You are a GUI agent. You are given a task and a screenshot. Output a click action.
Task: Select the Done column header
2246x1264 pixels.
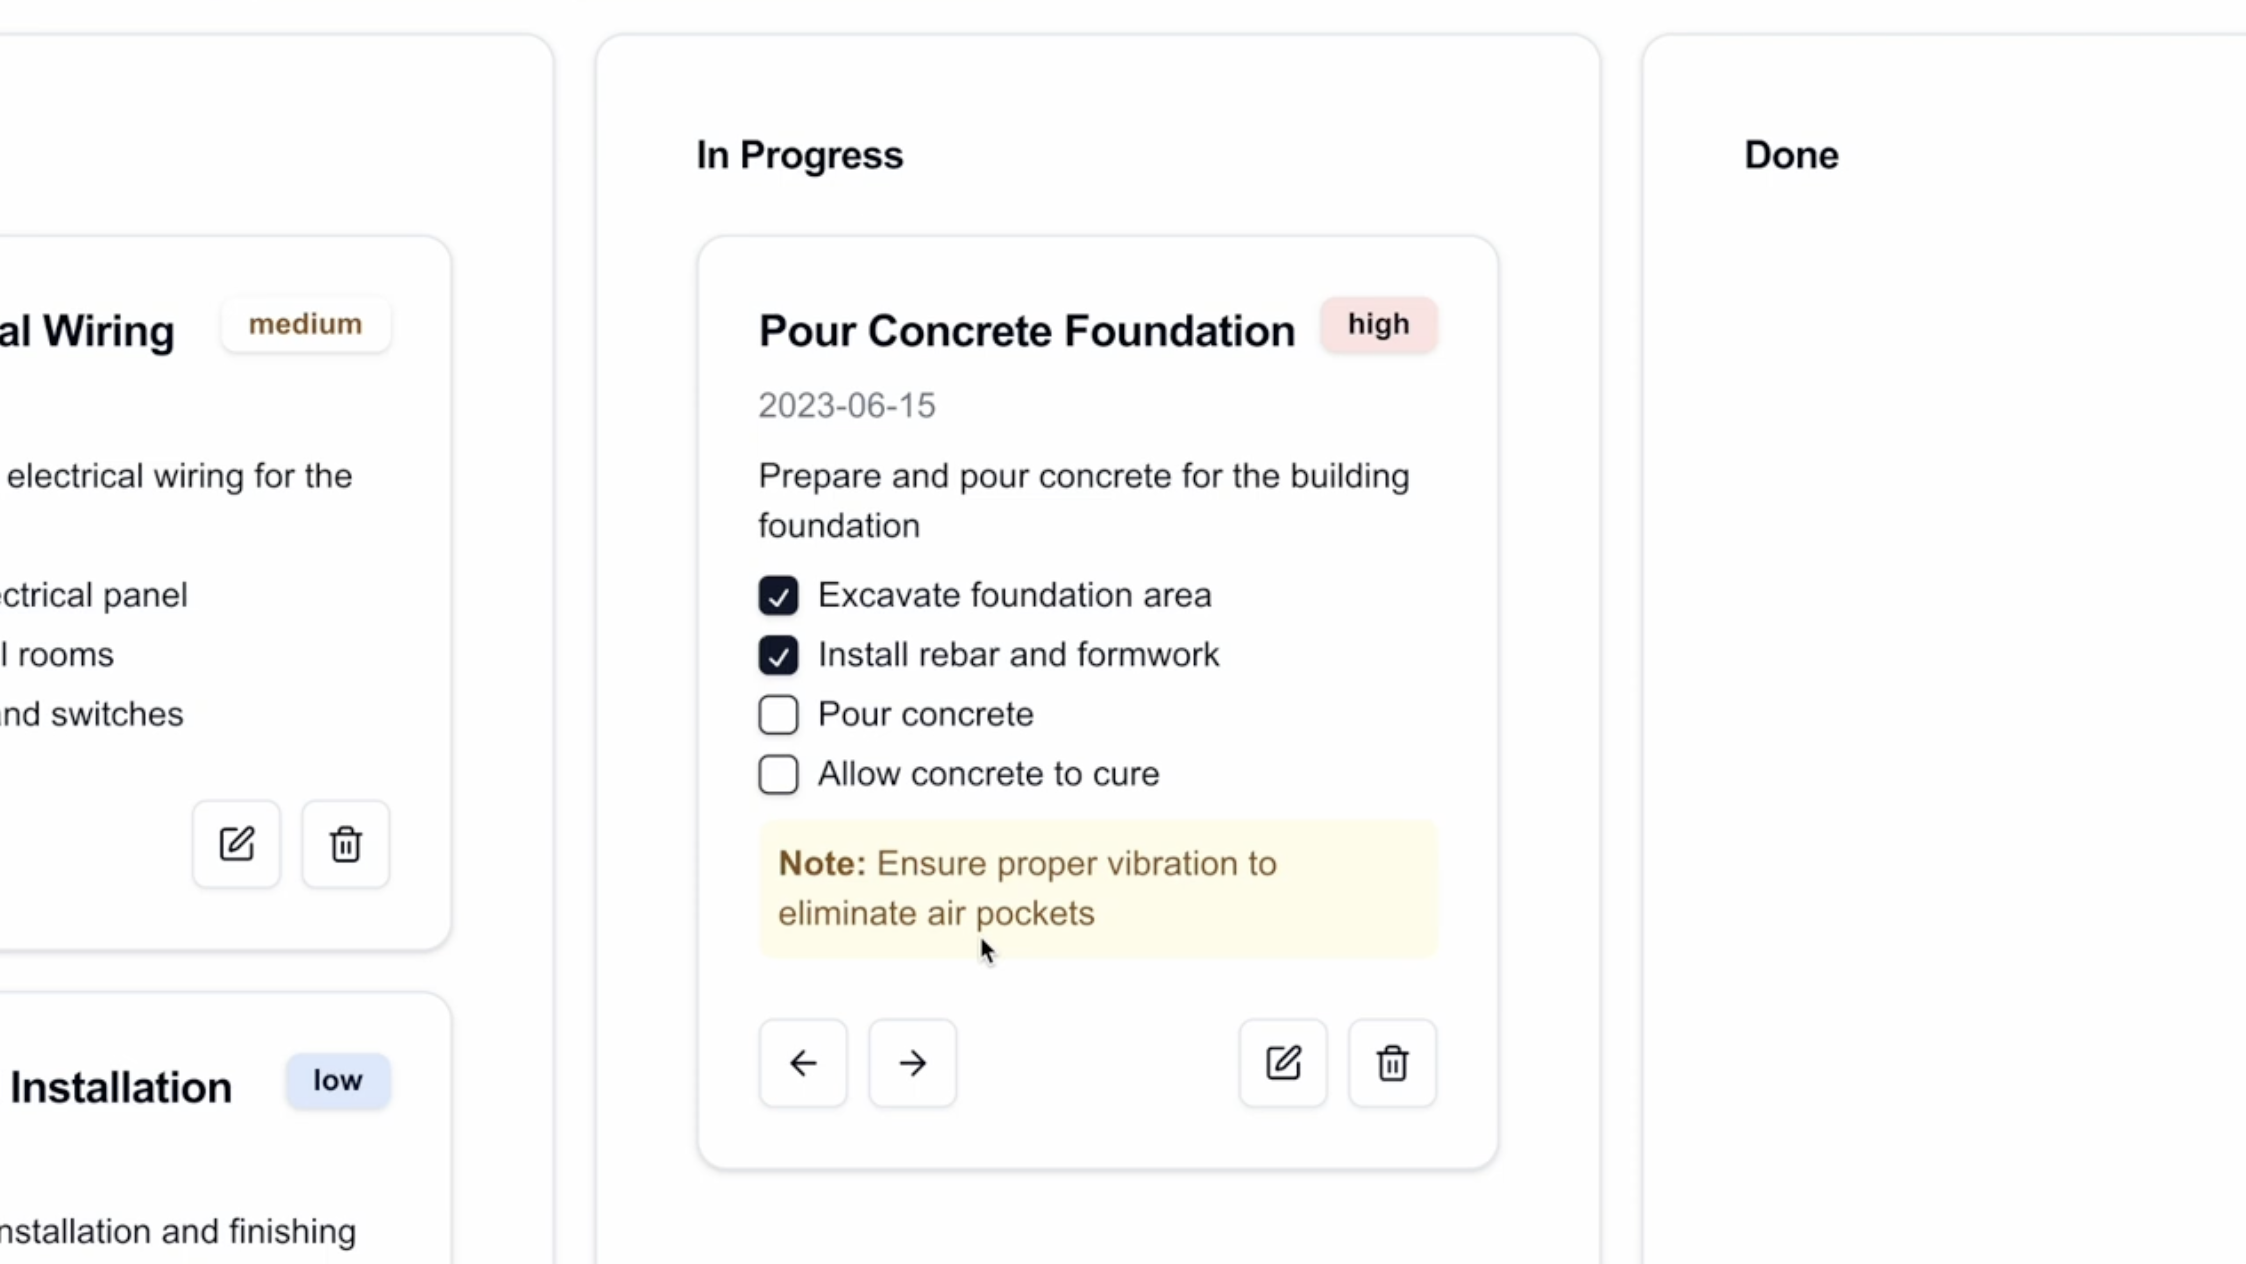pos(1789,155)
